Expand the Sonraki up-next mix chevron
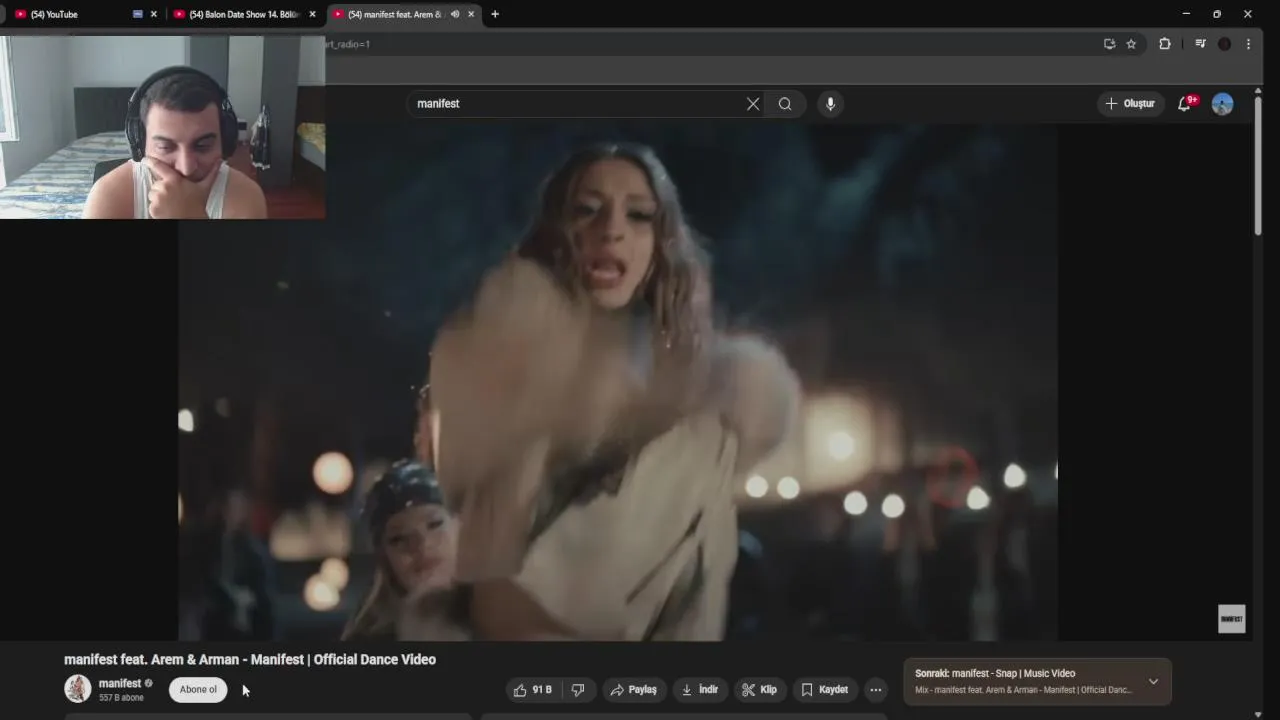The image size is (1280, 720). 1153,682
